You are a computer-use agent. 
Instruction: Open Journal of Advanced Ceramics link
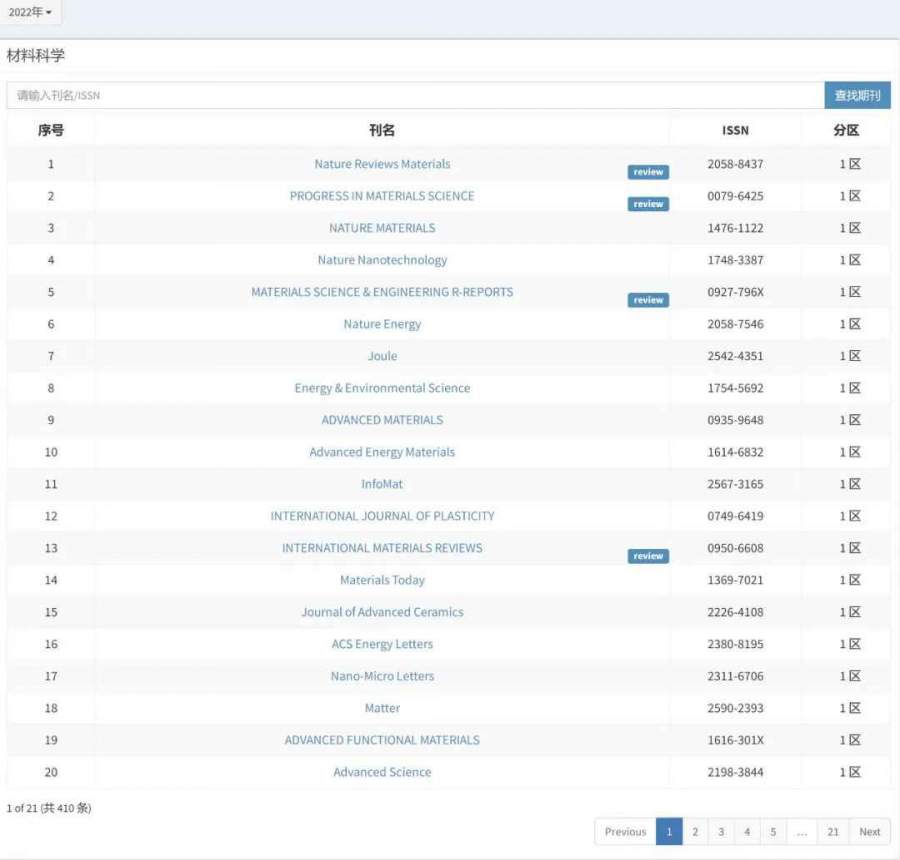coord(382,613)
